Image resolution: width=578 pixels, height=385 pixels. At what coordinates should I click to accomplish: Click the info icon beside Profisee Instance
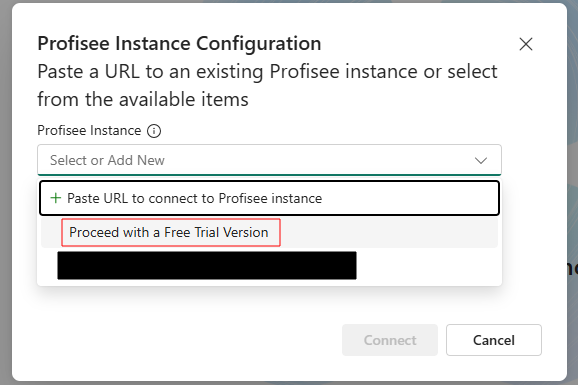[154, 131]
